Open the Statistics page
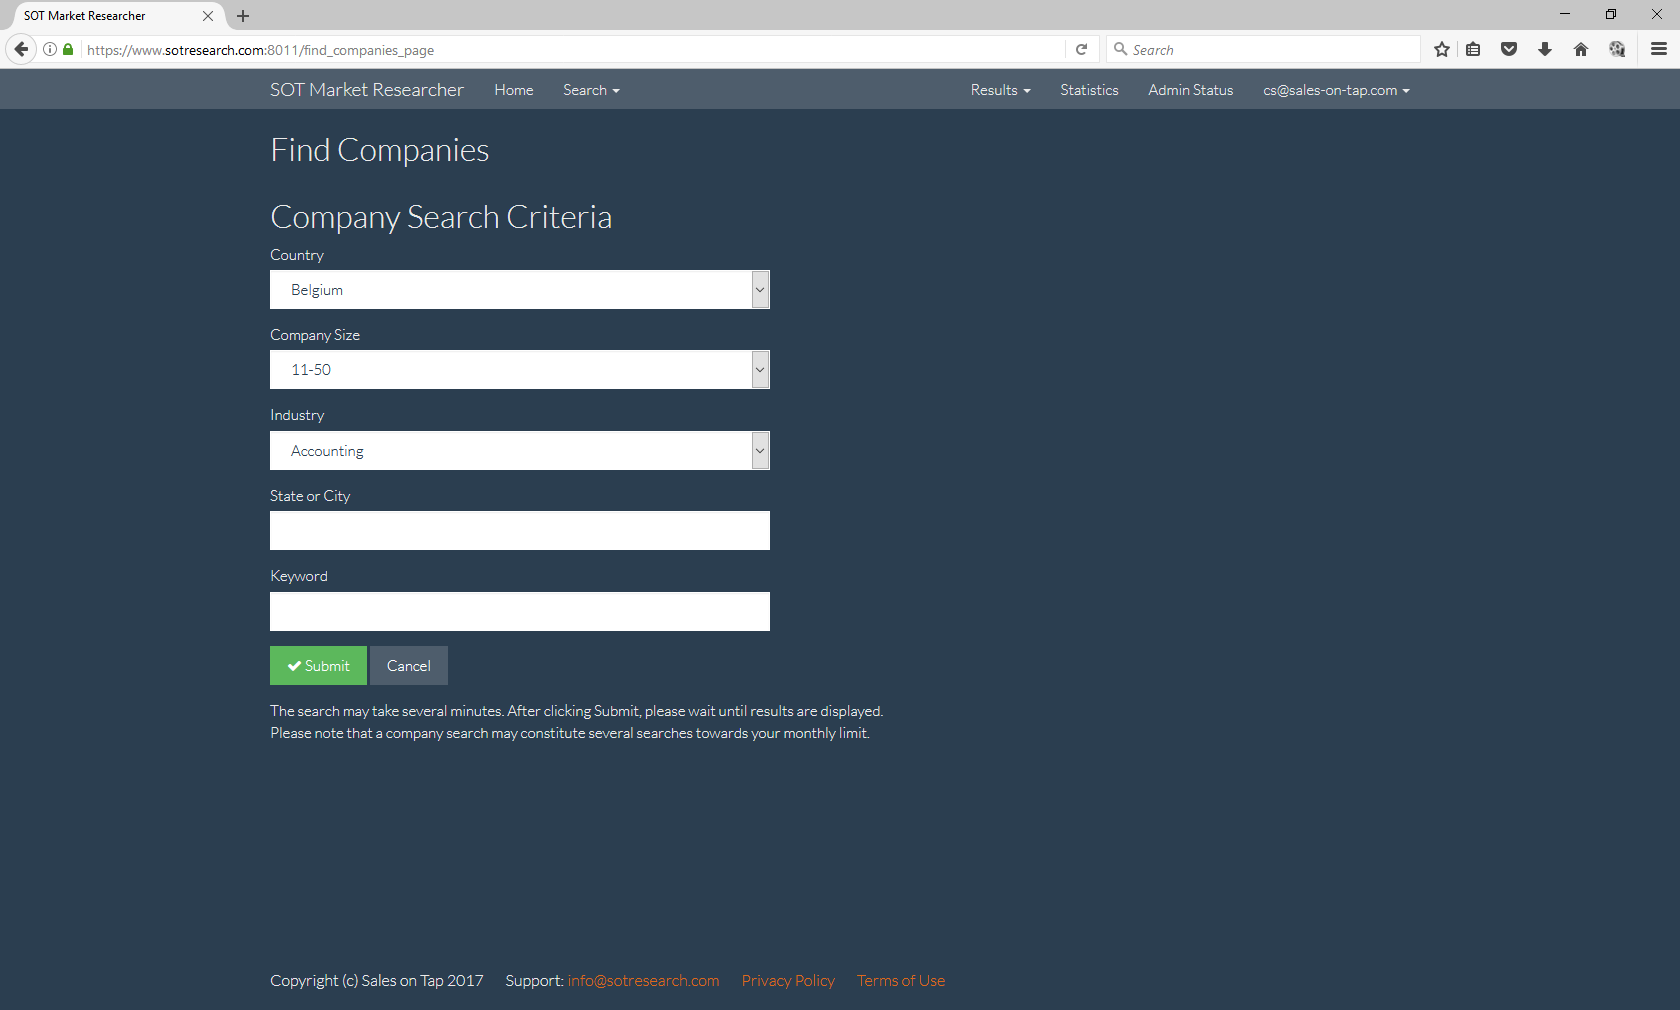The height and width of the screenshot is (1010, 1680). 1089,90
